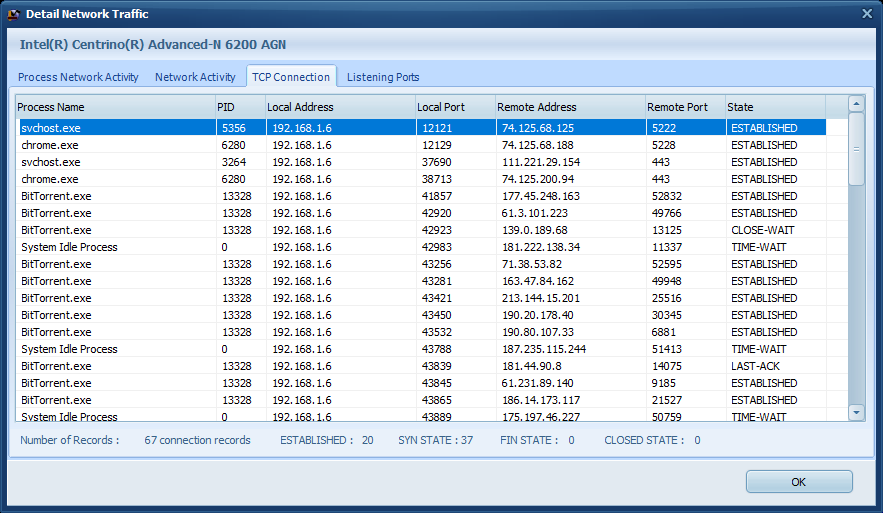Select BitTorrent.exe row with local port 43865

422,400
